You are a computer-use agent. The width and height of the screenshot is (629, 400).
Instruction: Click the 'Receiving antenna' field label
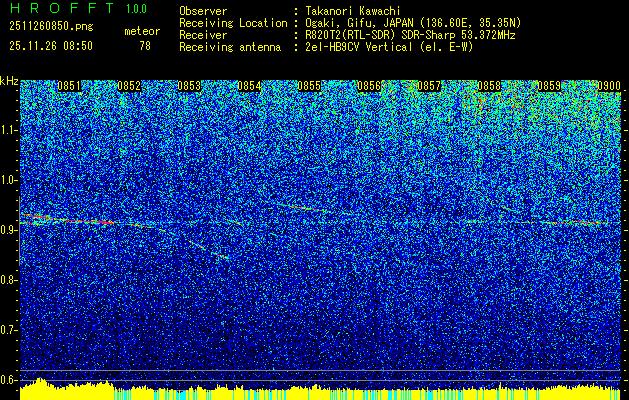(x=230, y=47)
